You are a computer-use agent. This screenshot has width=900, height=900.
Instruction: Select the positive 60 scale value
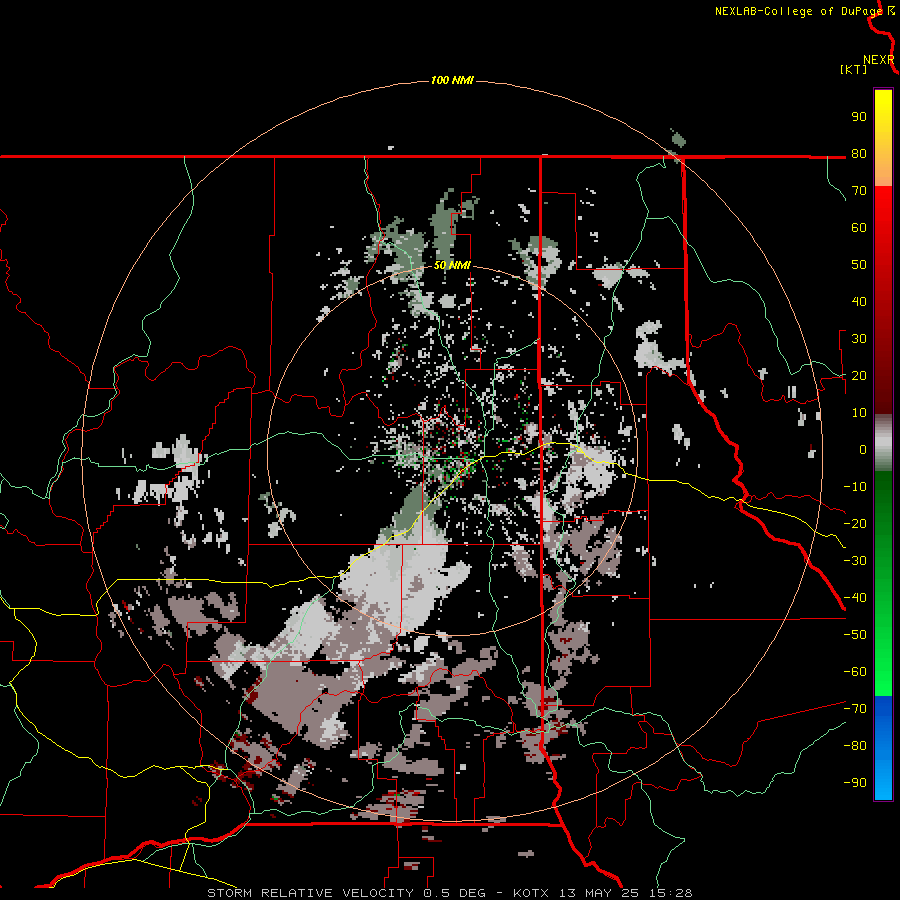click(859, 227)
